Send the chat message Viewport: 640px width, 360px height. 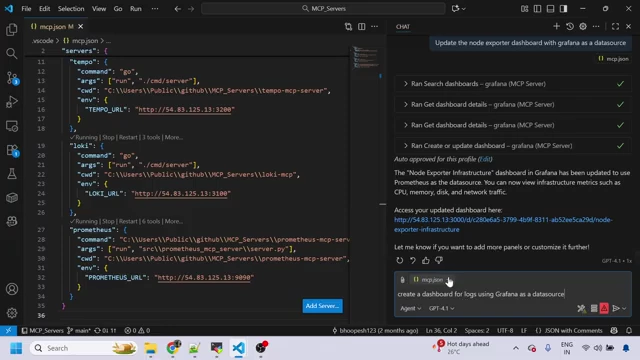tap(616, 309)
